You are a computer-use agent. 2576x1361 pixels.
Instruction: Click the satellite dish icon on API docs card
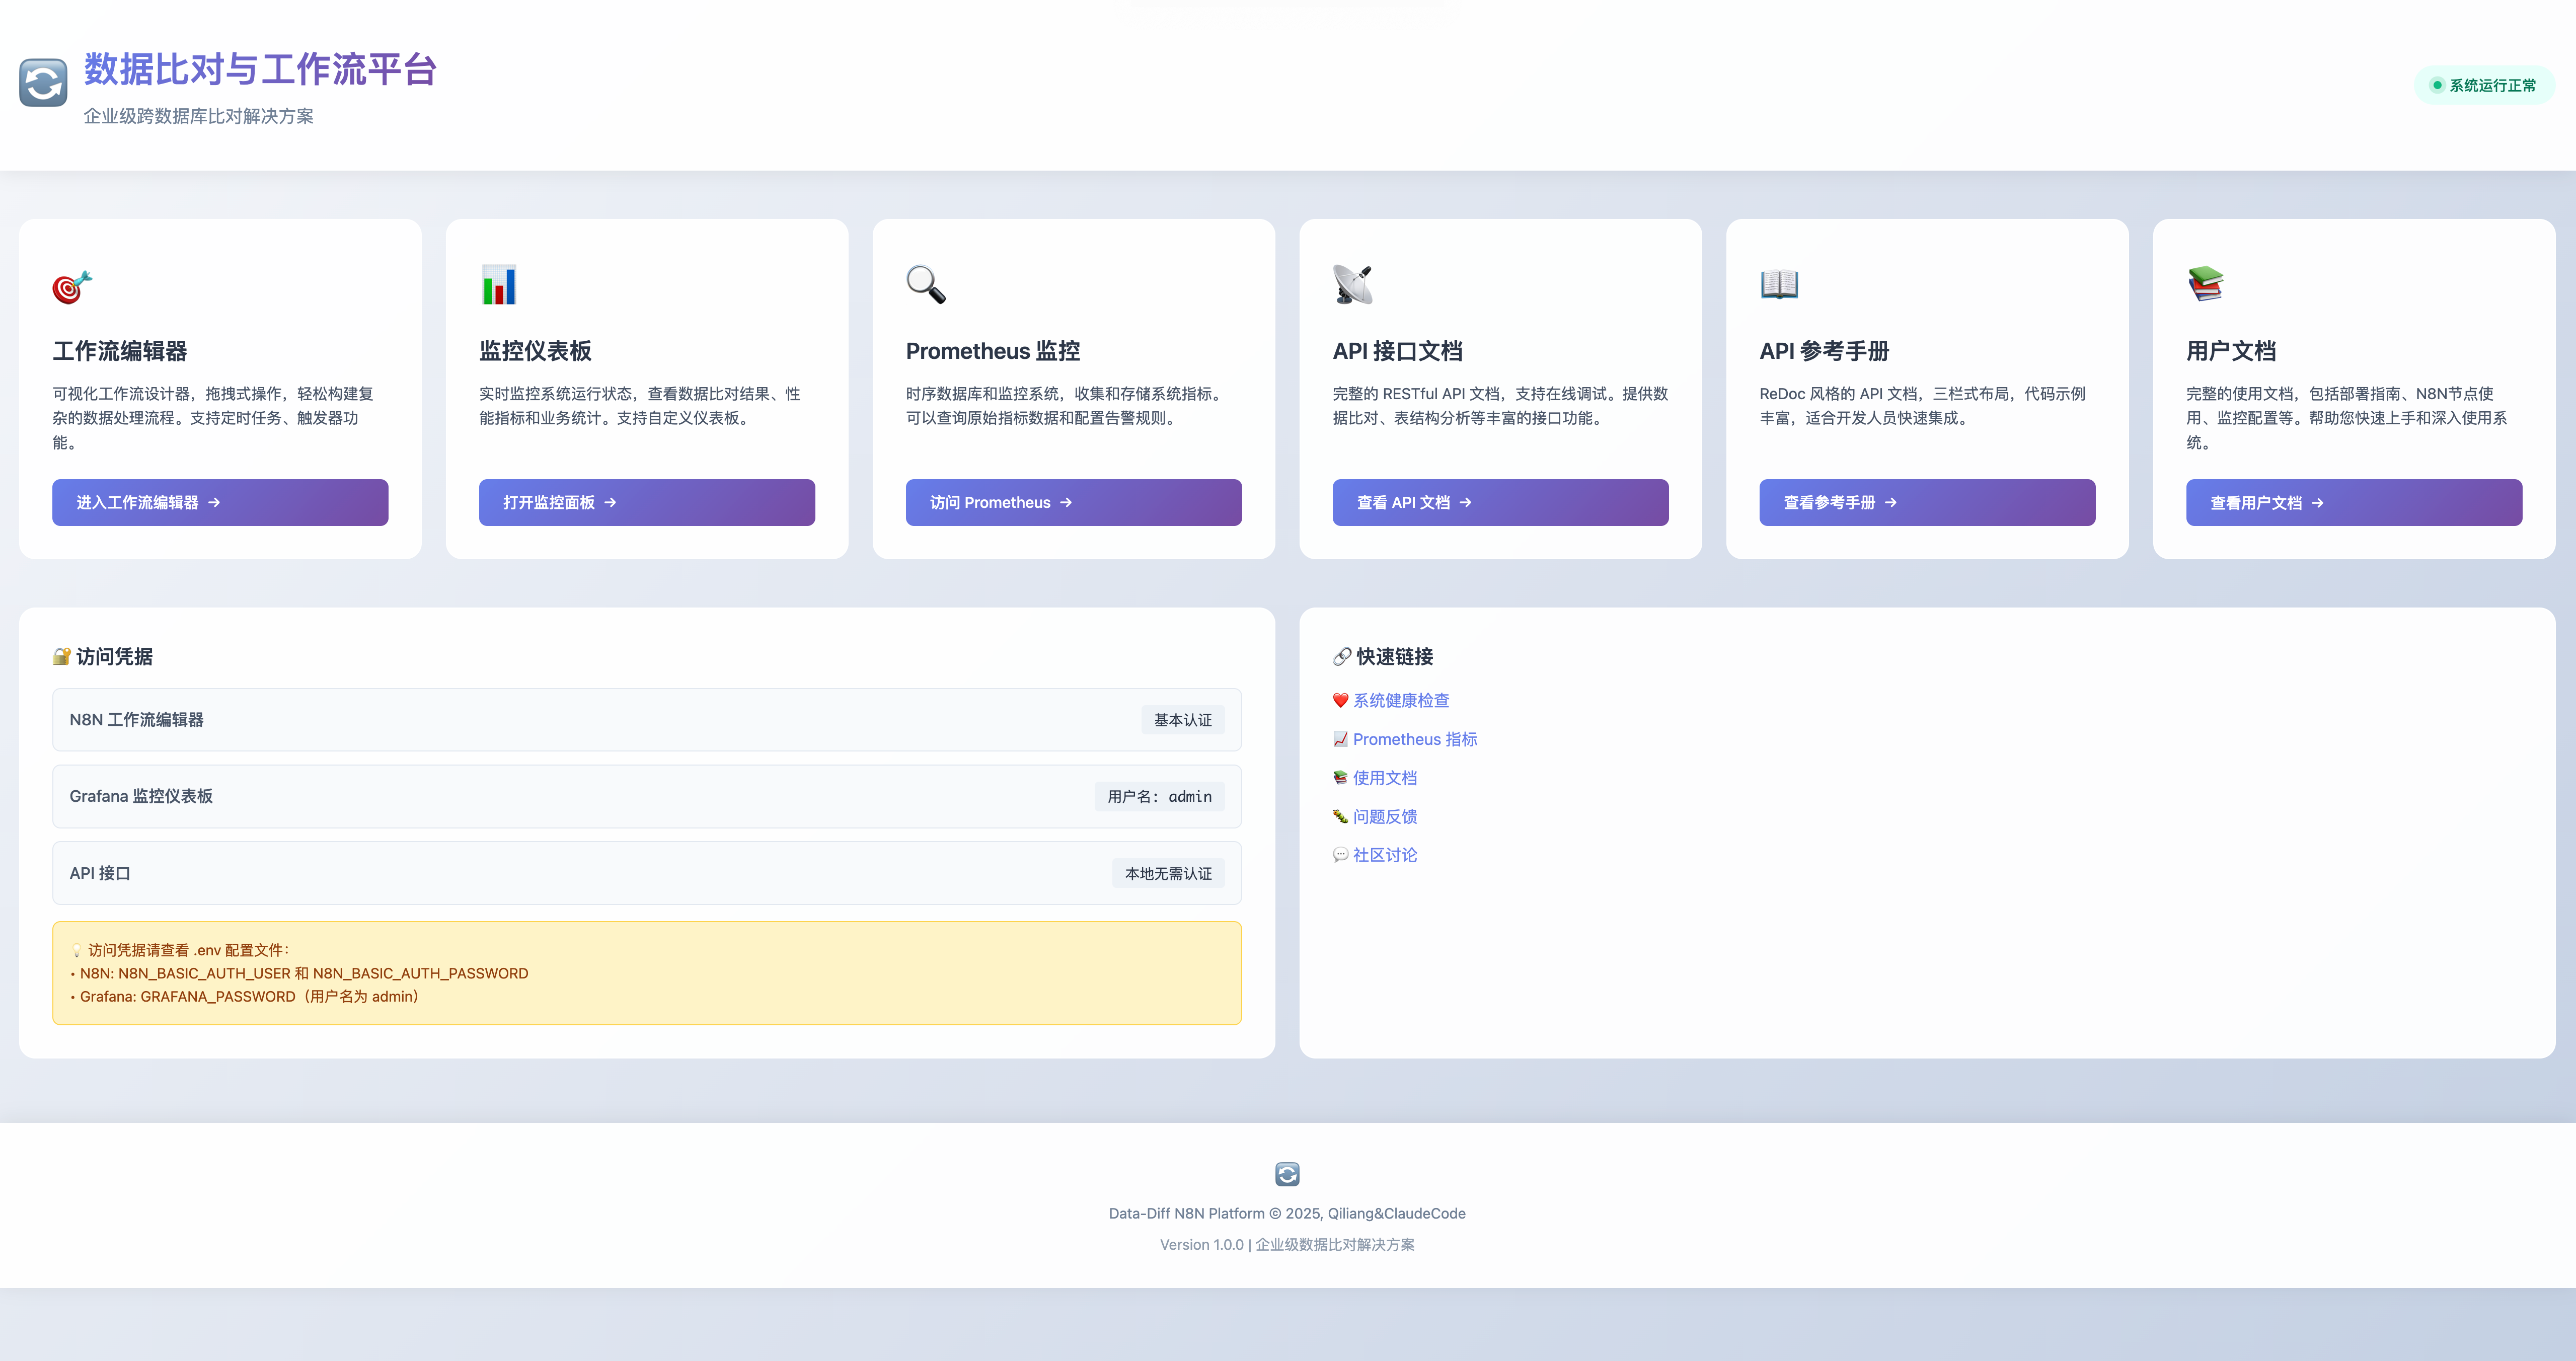1352,285
